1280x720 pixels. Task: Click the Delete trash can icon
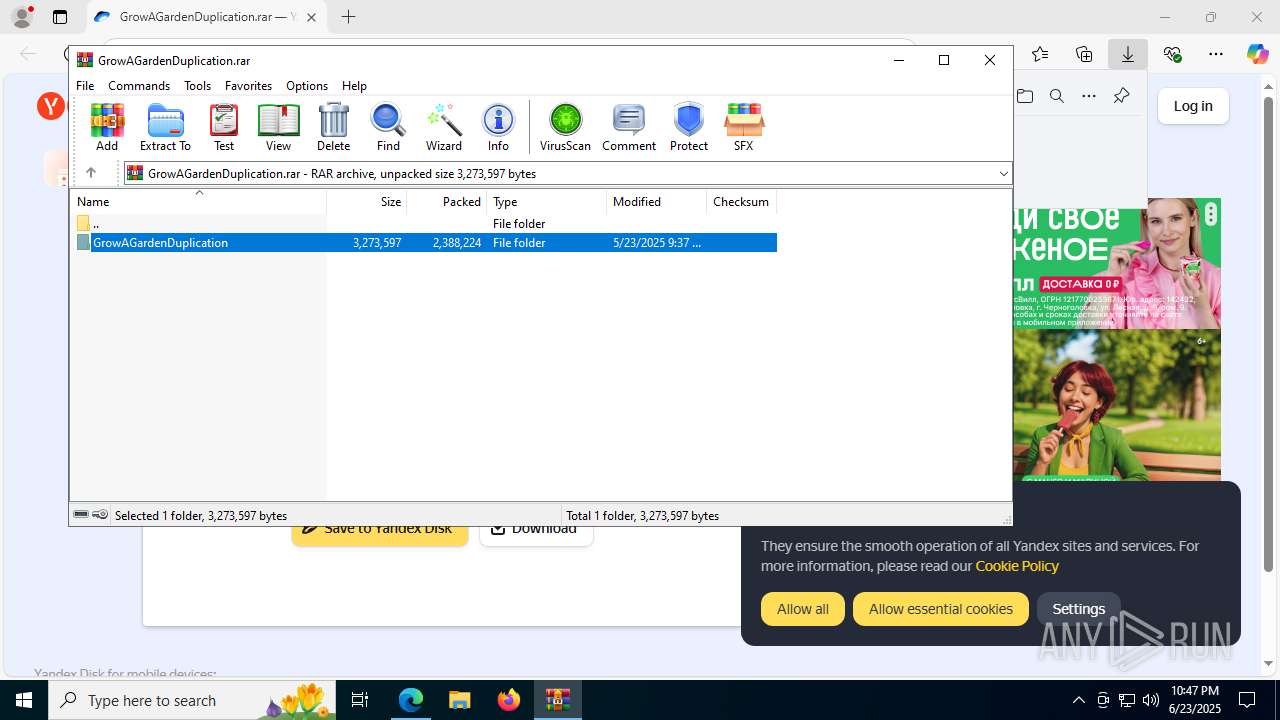tap(333, 127)
